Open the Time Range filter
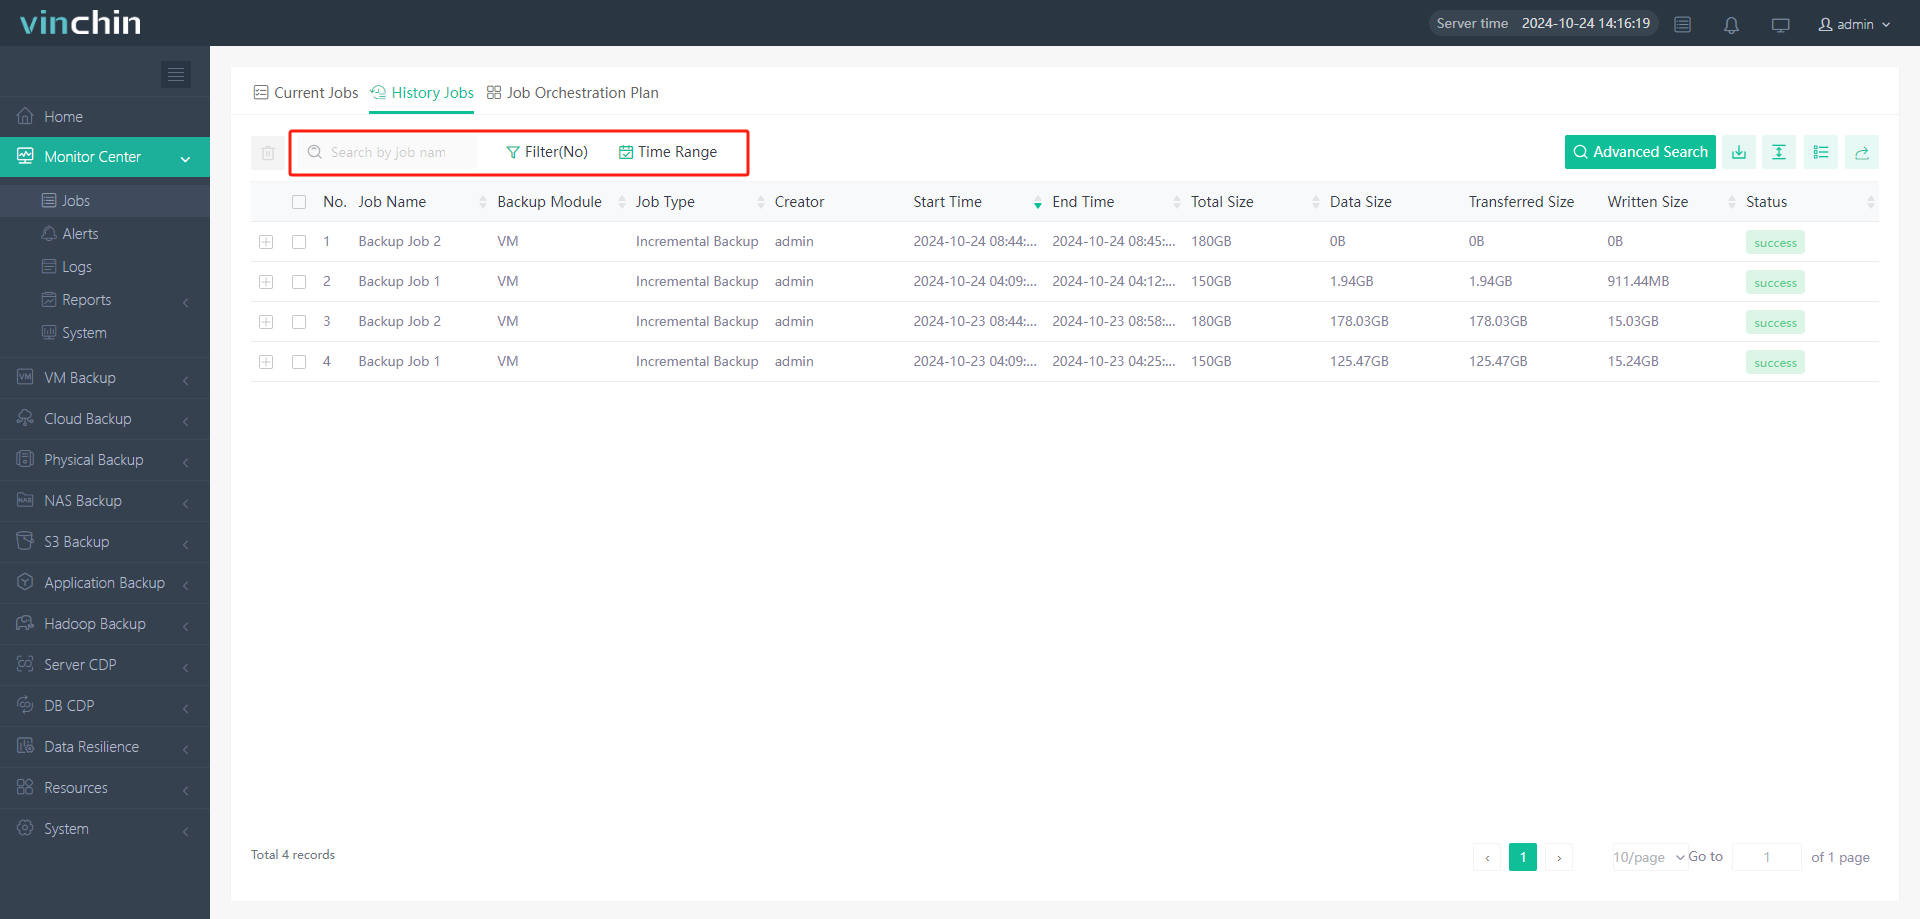 (x=668, y=152)
